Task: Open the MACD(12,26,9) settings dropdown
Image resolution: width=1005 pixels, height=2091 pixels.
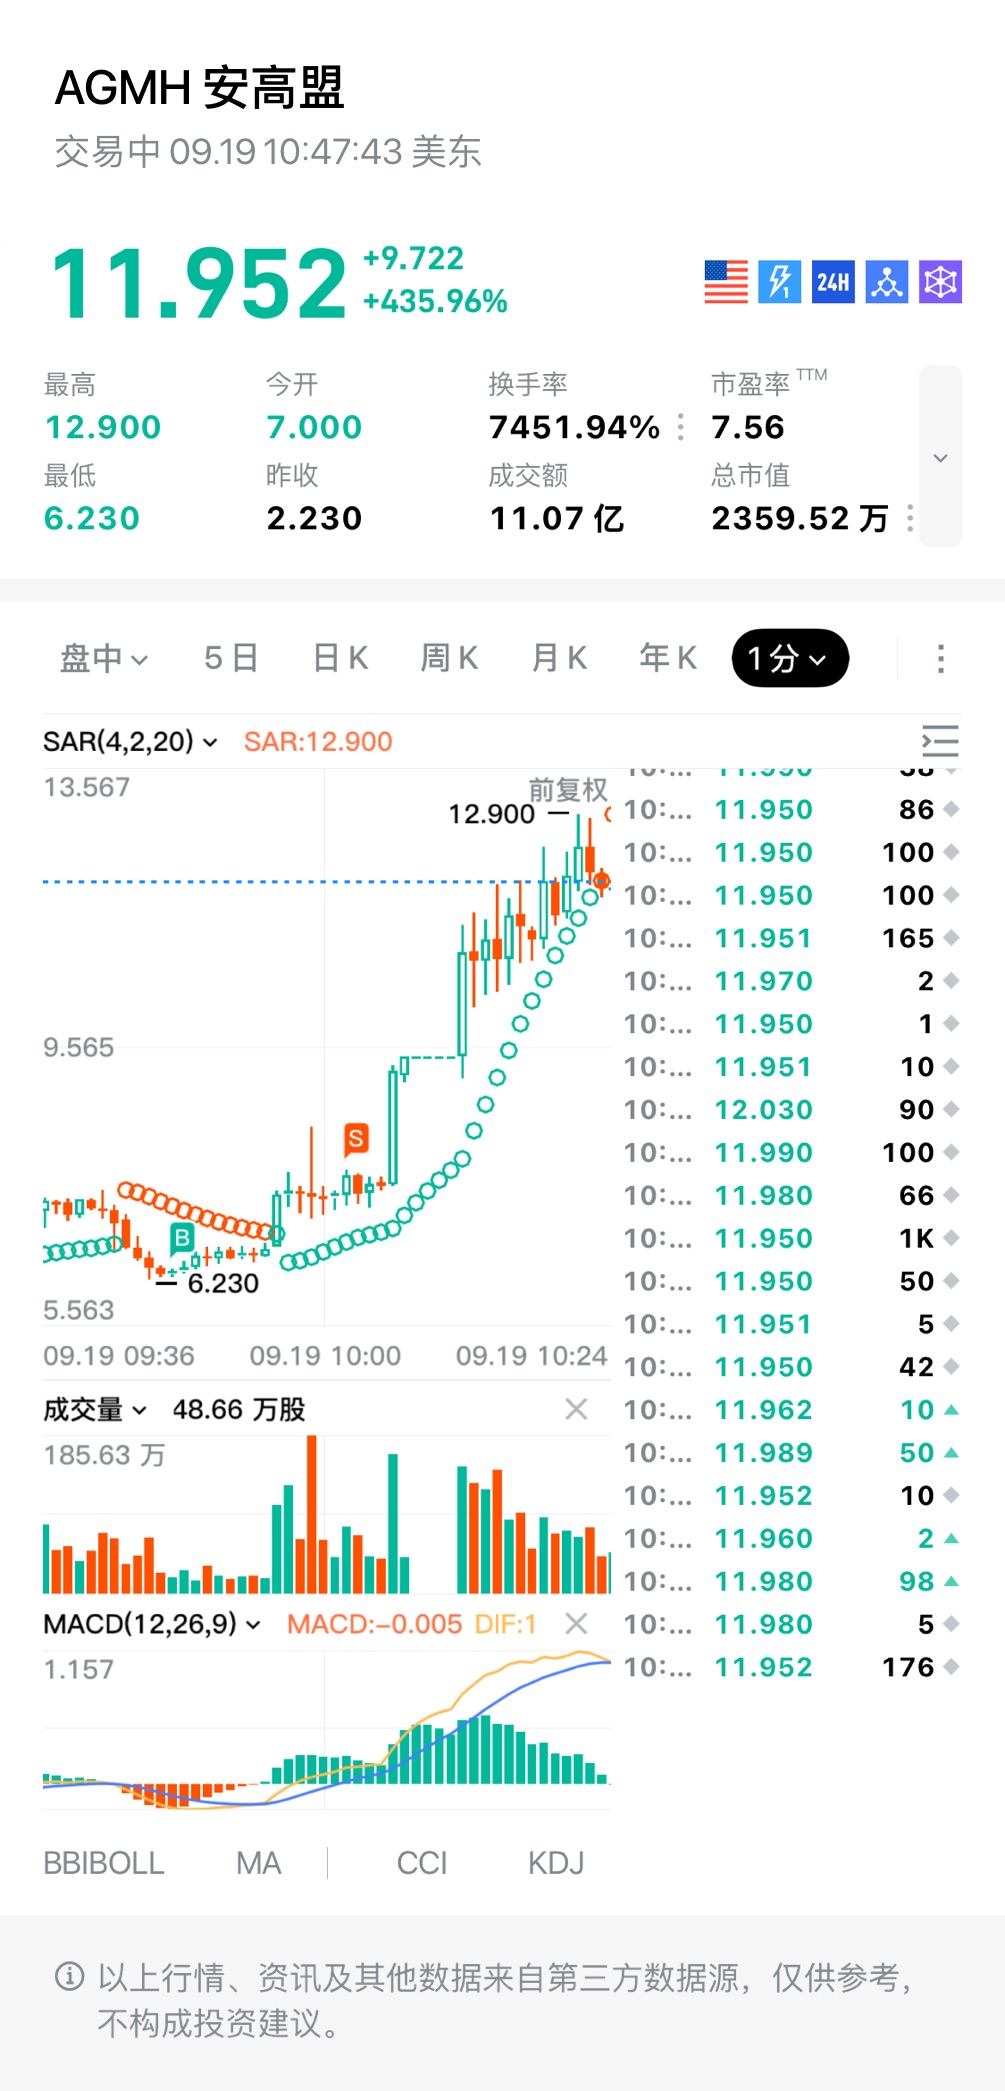Action: point(152,1624)
